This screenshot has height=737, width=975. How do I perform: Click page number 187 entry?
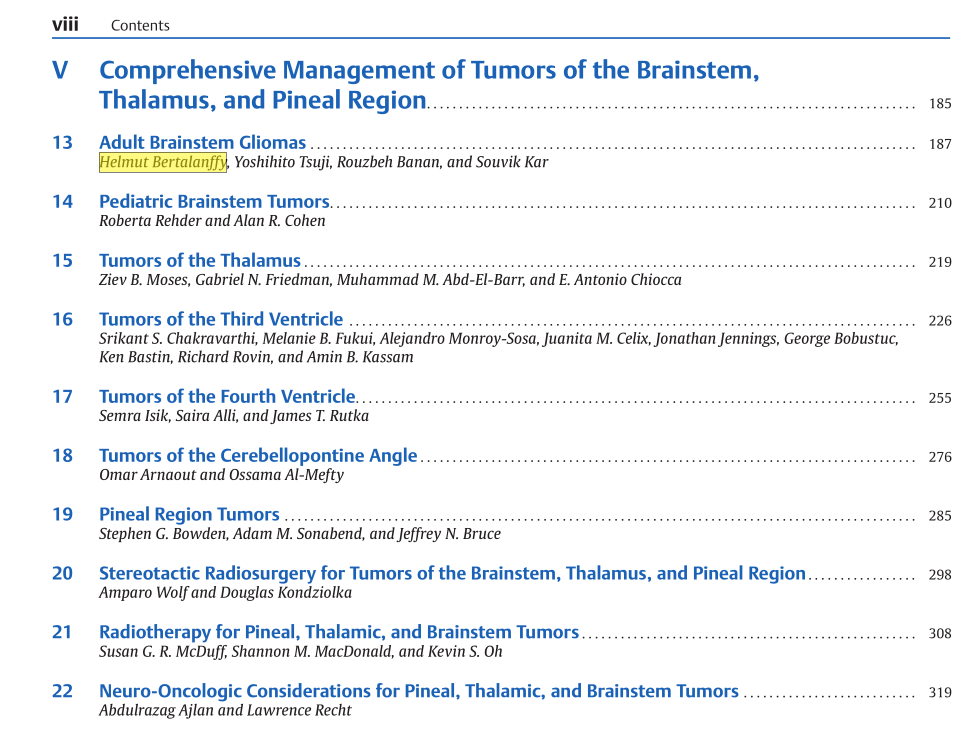[x=939, y=144]
